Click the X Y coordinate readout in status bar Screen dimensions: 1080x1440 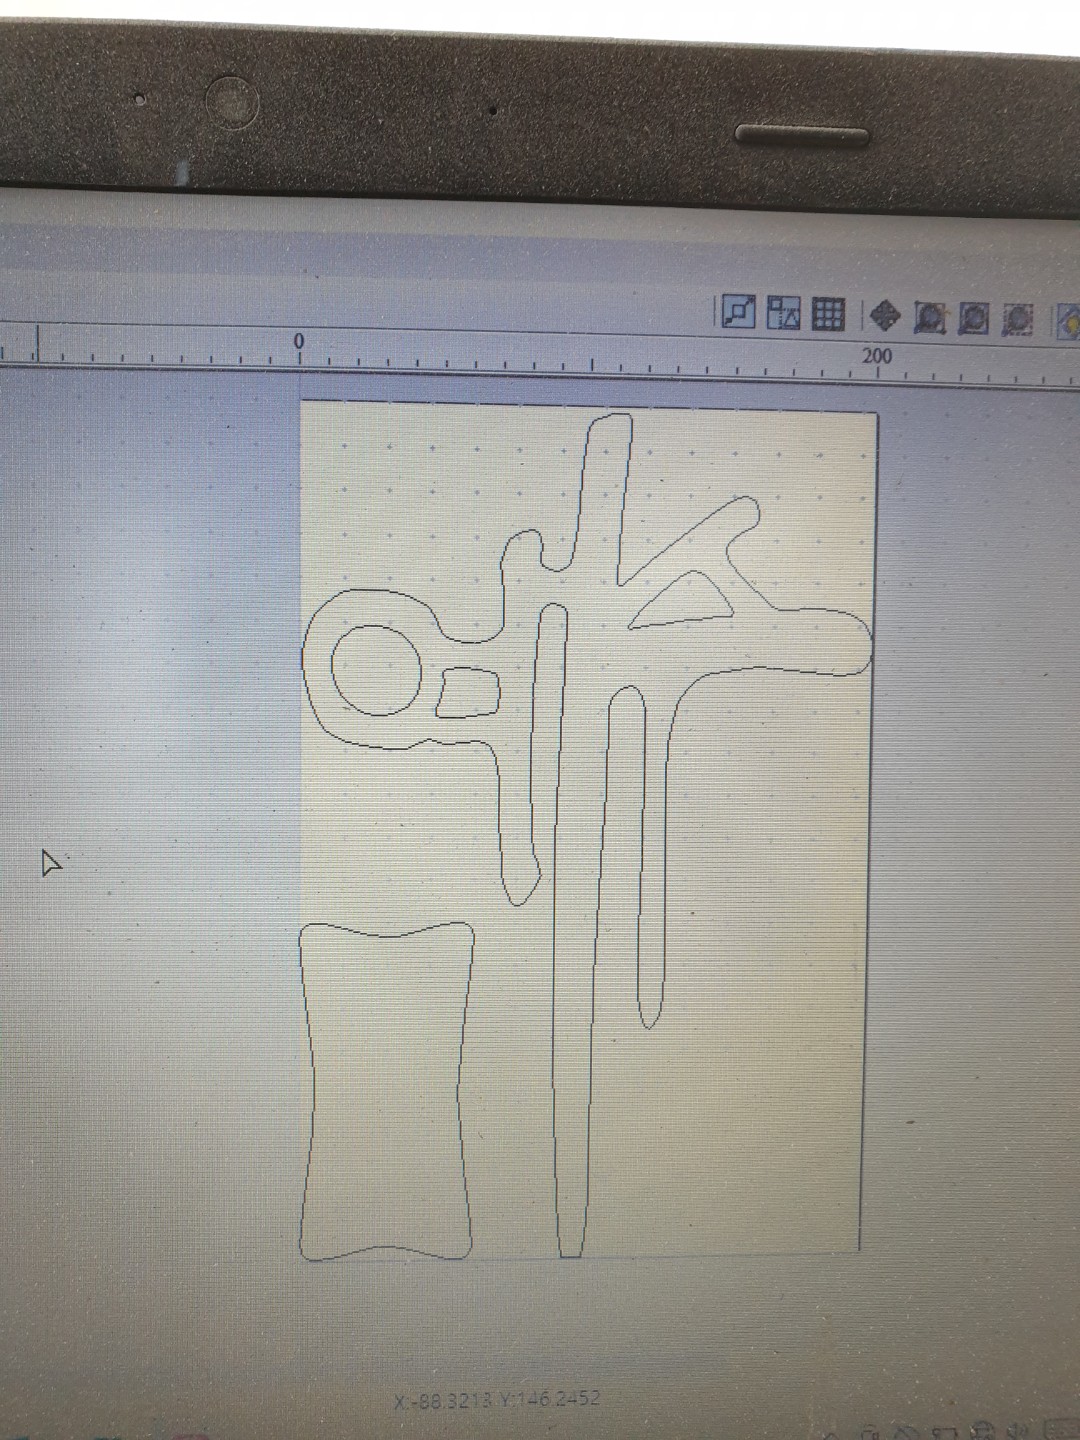point(497,1400)
